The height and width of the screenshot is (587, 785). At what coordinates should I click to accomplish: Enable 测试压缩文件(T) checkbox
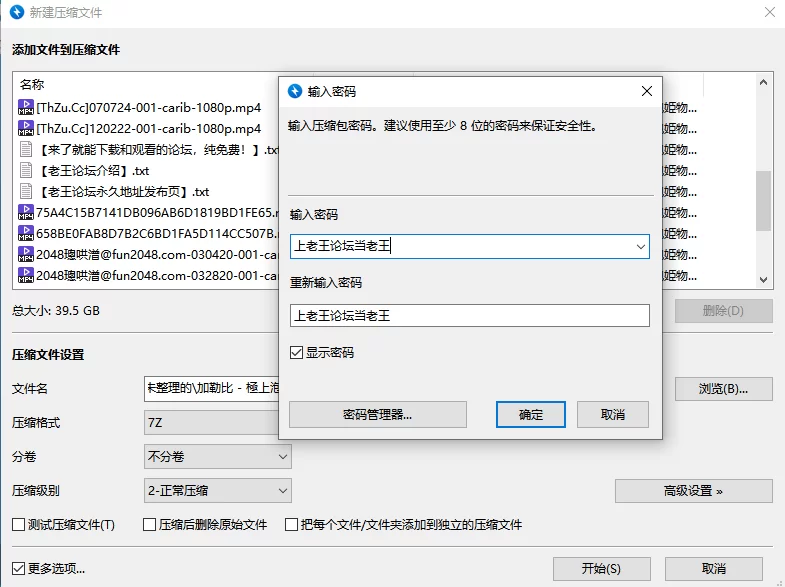pos(19,524)
